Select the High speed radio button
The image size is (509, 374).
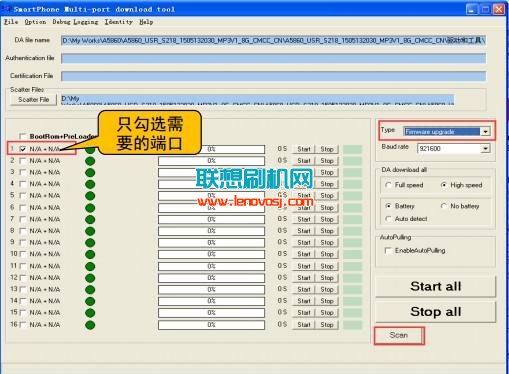point(444,185)
